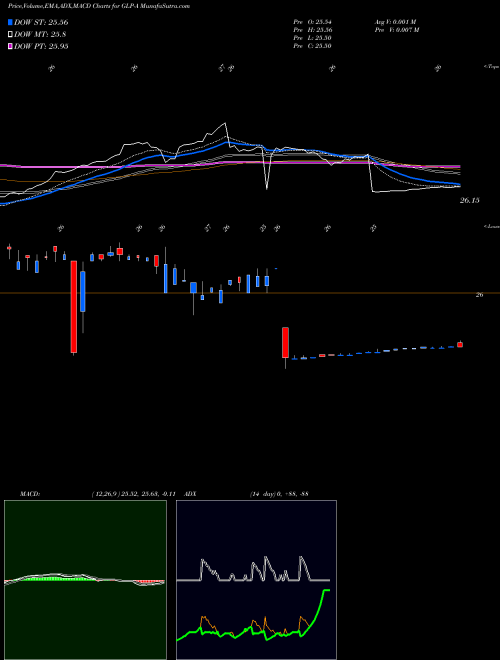Select the DOW ST: 25.56 label
The height and width of the screenshot is (660, 500).
coord(41,22)
